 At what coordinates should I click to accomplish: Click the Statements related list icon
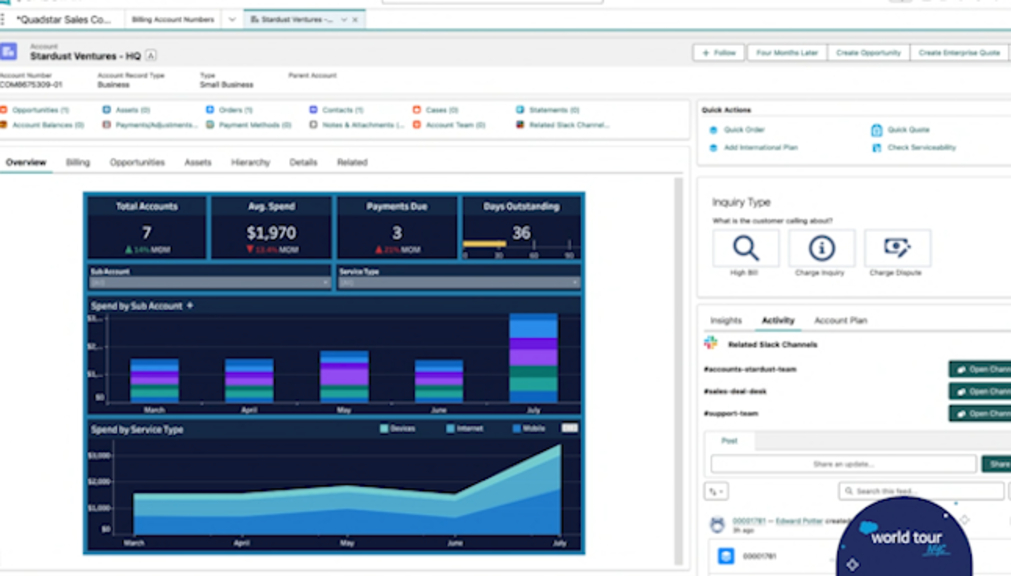pyautogui.click(x=520, y=110)
